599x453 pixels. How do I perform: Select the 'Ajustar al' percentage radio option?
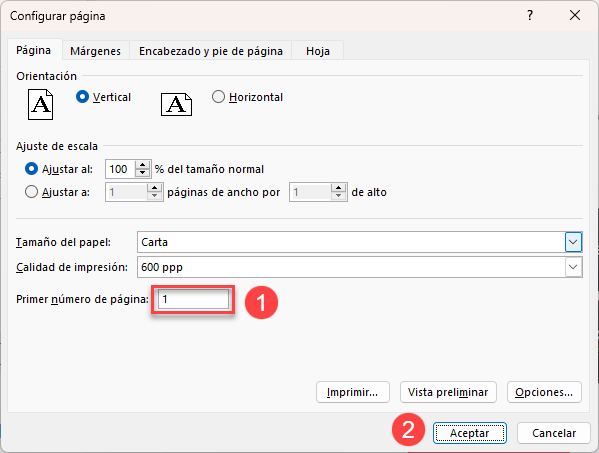click(31, 169)
